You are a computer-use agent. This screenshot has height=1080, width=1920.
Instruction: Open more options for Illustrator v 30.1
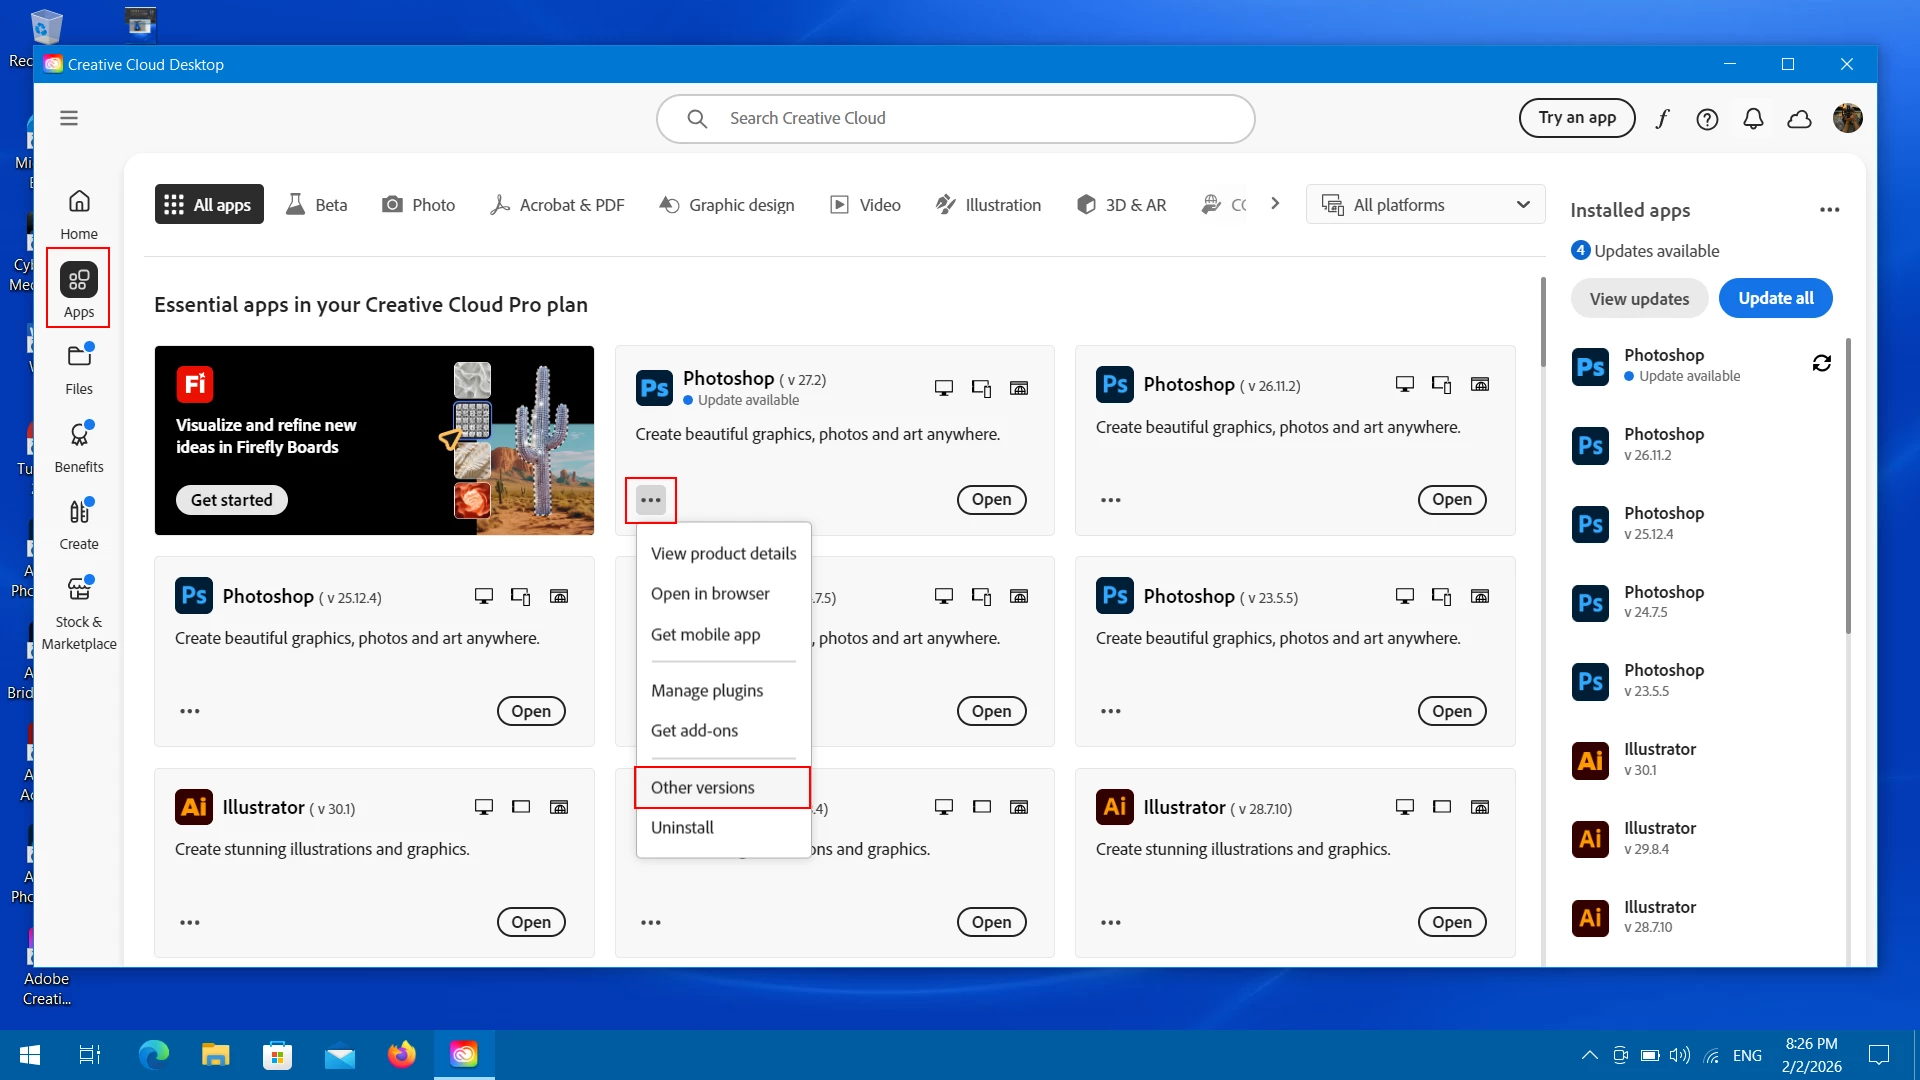[190, 922]
